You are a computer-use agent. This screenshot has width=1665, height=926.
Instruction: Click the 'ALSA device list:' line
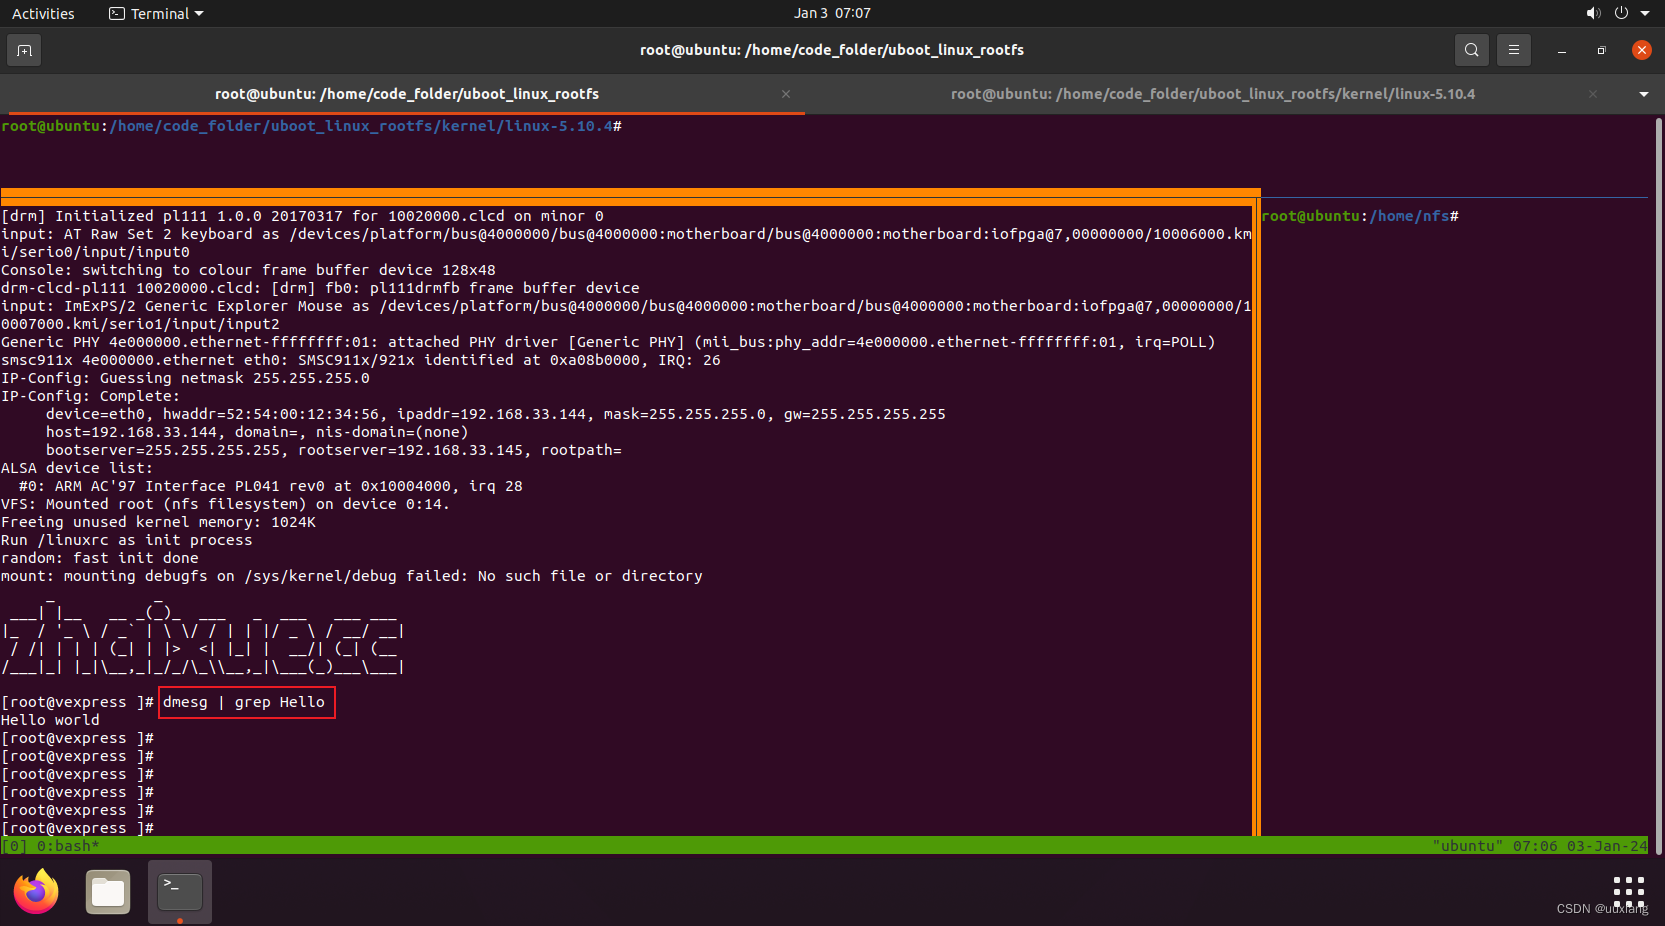tap(77, 468)
